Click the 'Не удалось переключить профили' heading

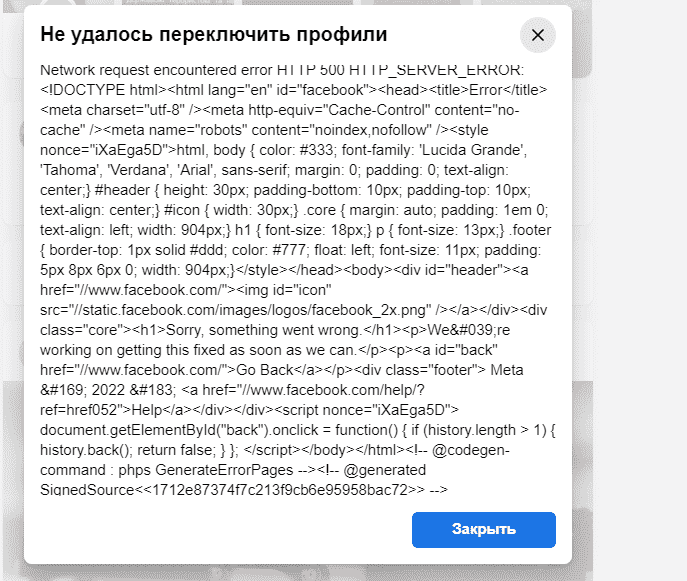click(213, 36)
